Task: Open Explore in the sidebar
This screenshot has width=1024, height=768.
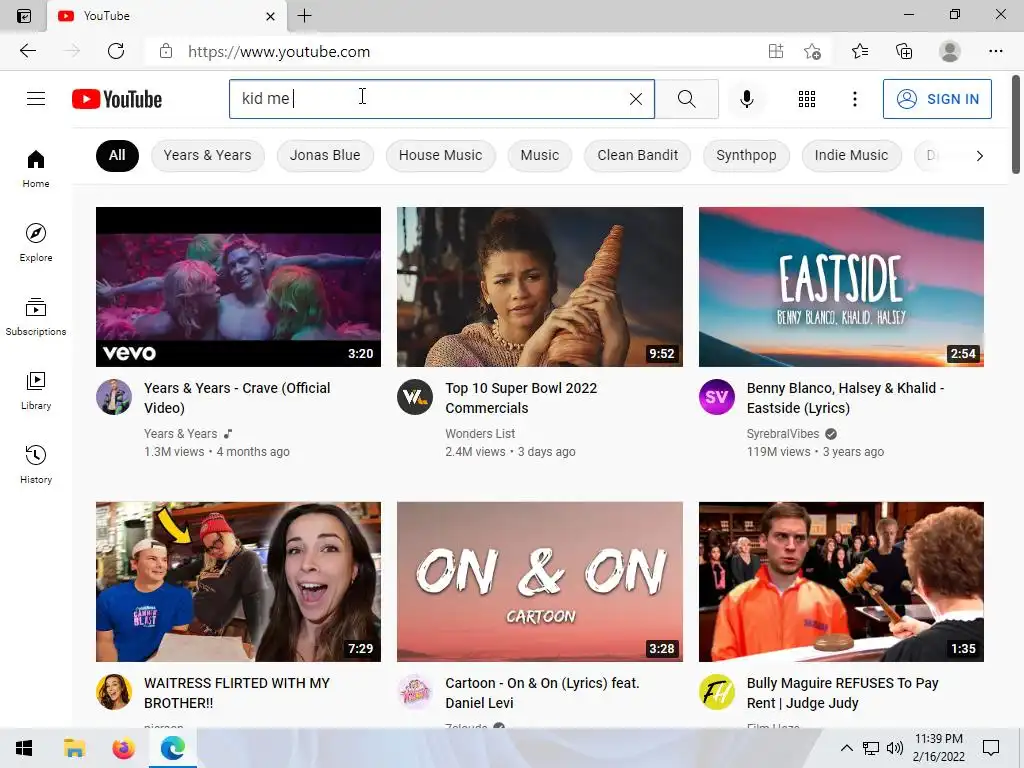Action: pos(36,242)
